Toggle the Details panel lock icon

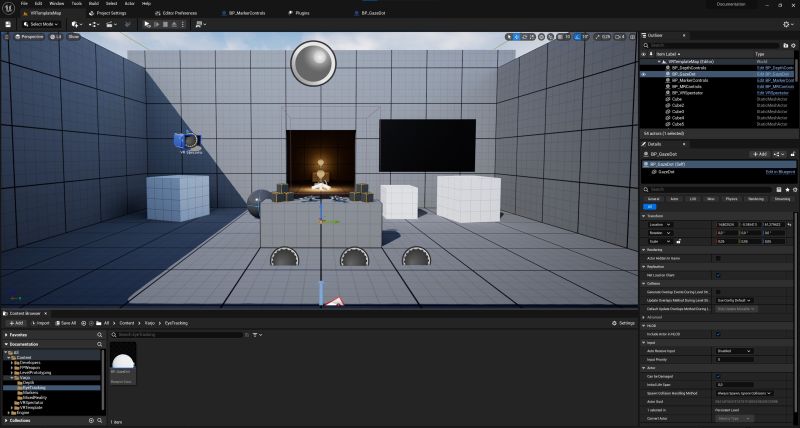pyautogui.click(x=792, y=154)
